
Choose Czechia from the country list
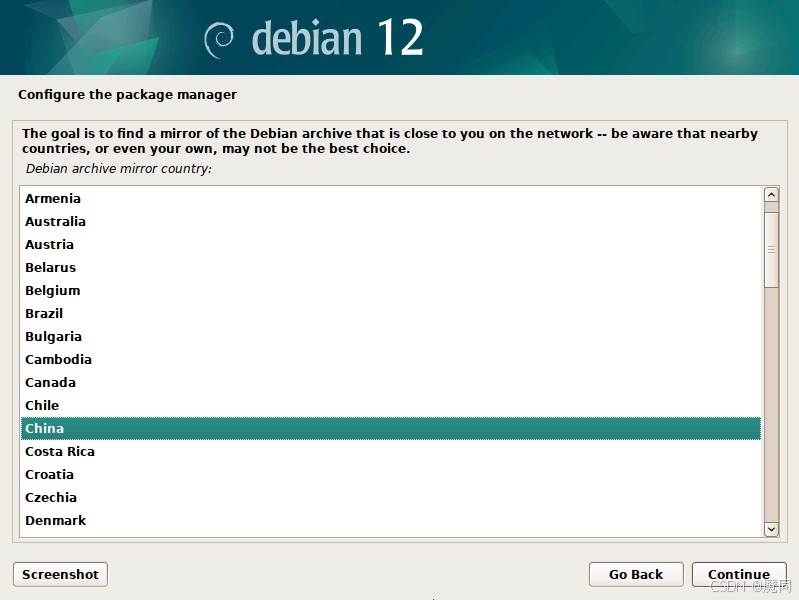point(391,497)
